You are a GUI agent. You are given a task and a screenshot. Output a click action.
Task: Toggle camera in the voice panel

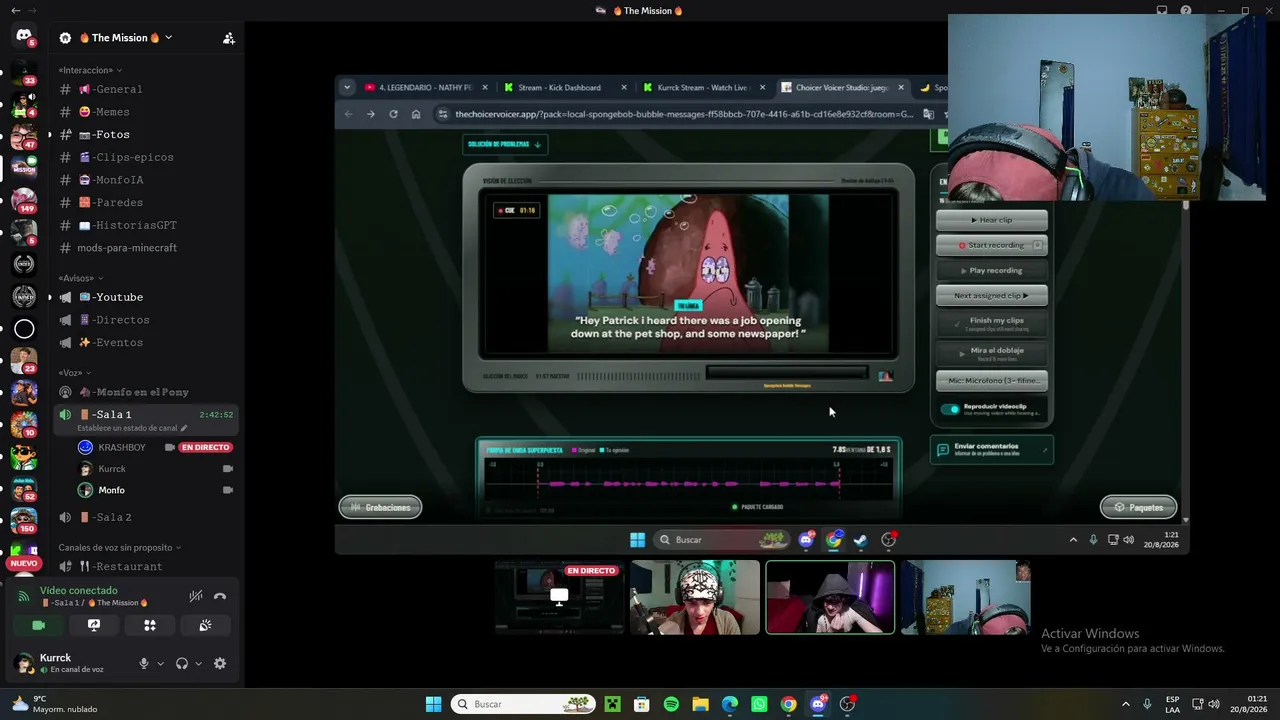(x=39, y=625)
